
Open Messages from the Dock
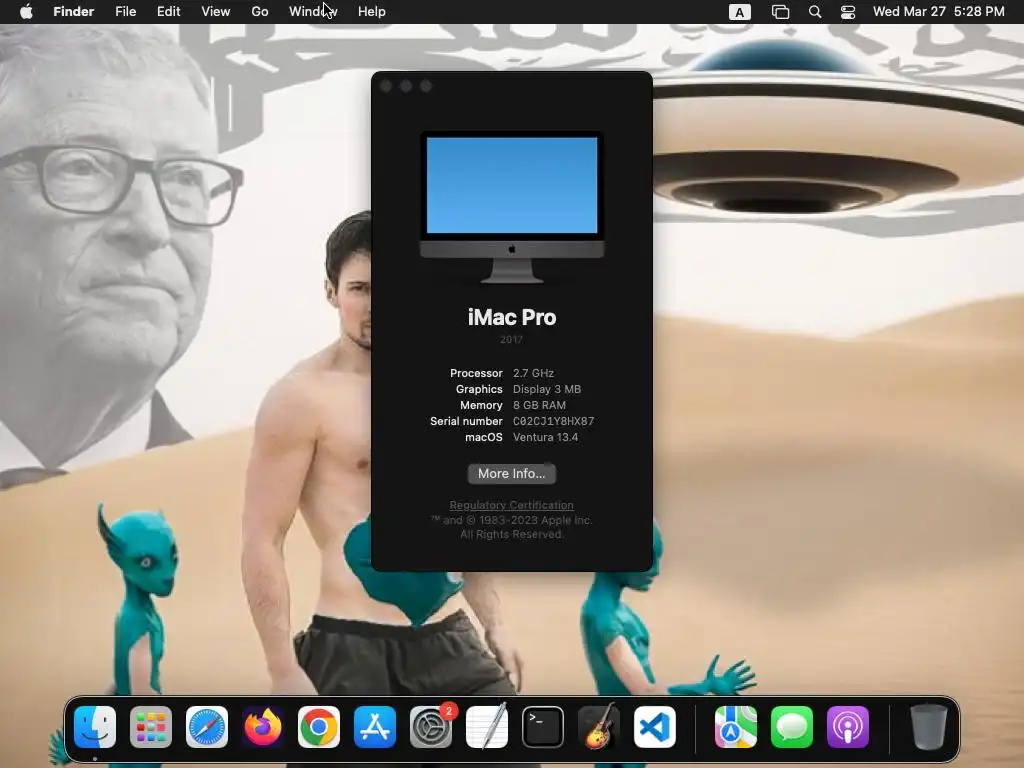792,727
